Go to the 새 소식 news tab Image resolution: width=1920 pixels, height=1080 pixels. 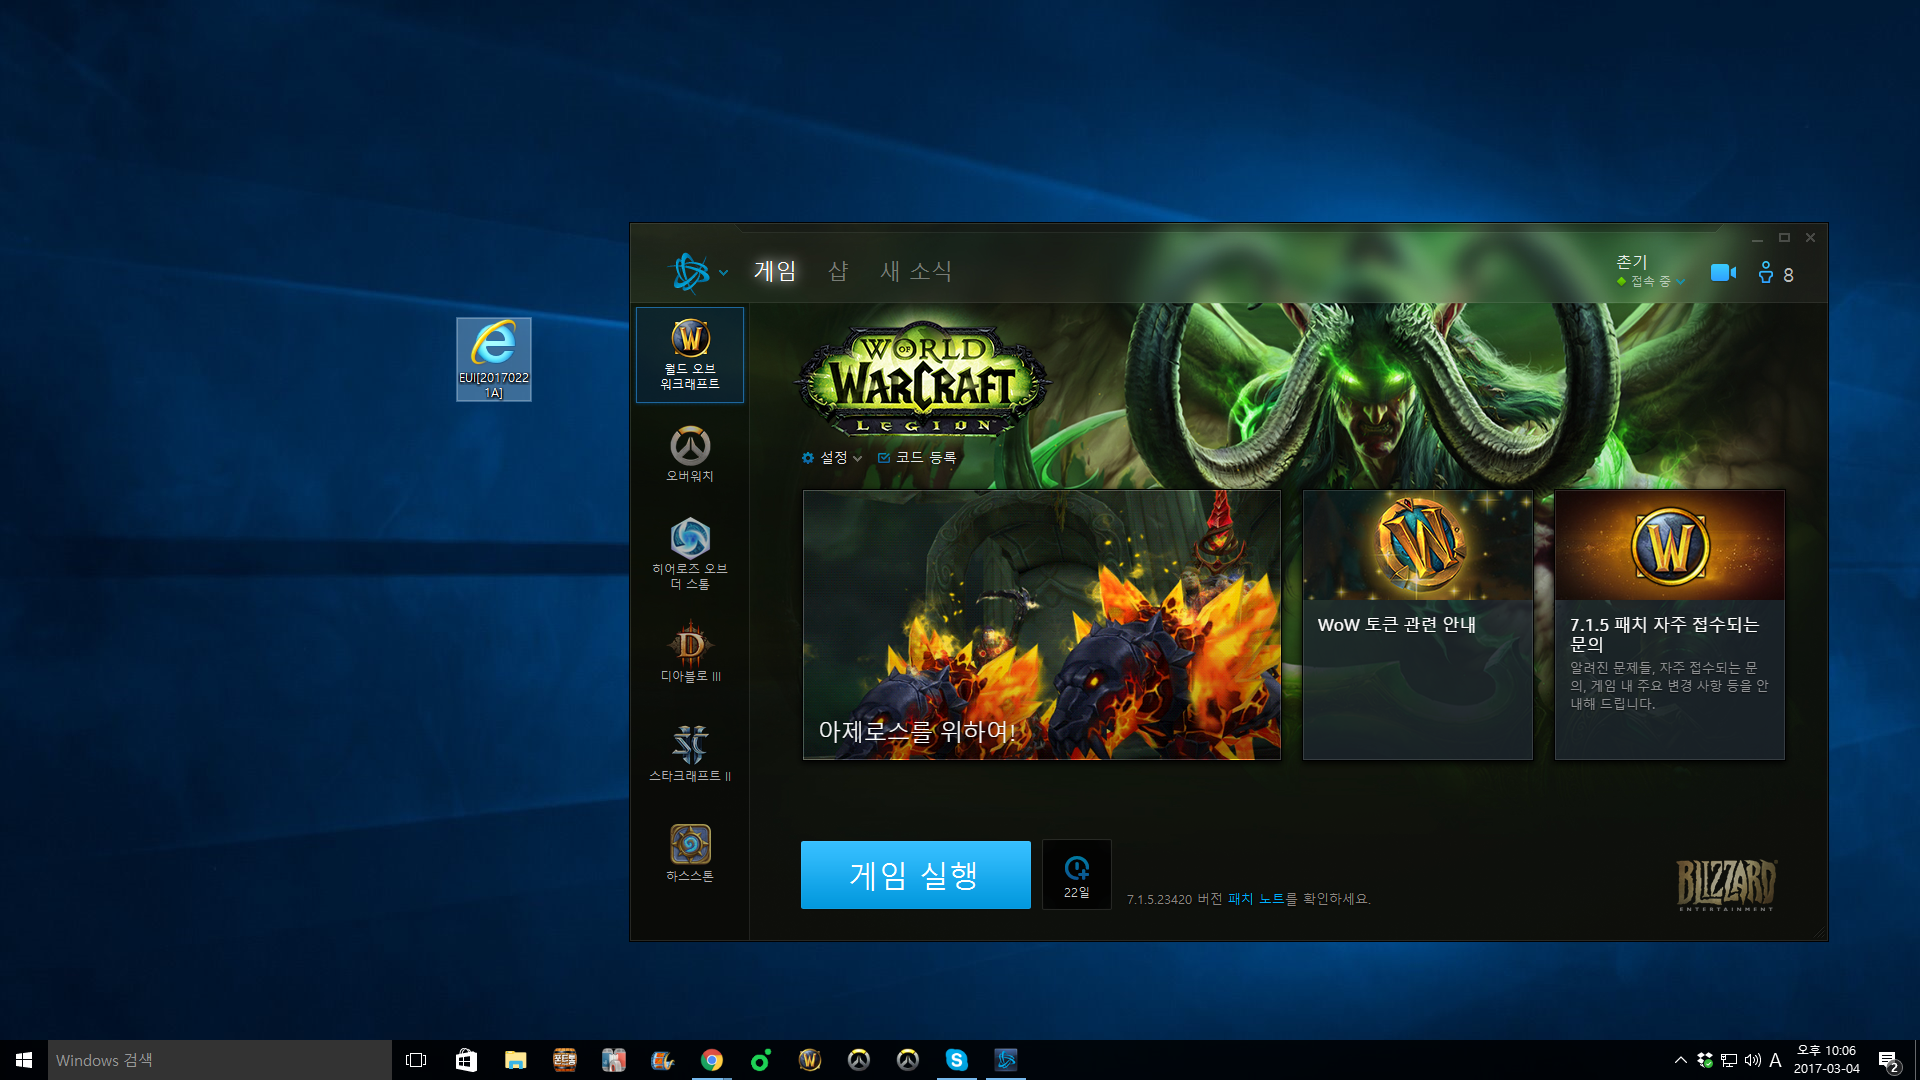click(x=915, y=271)
